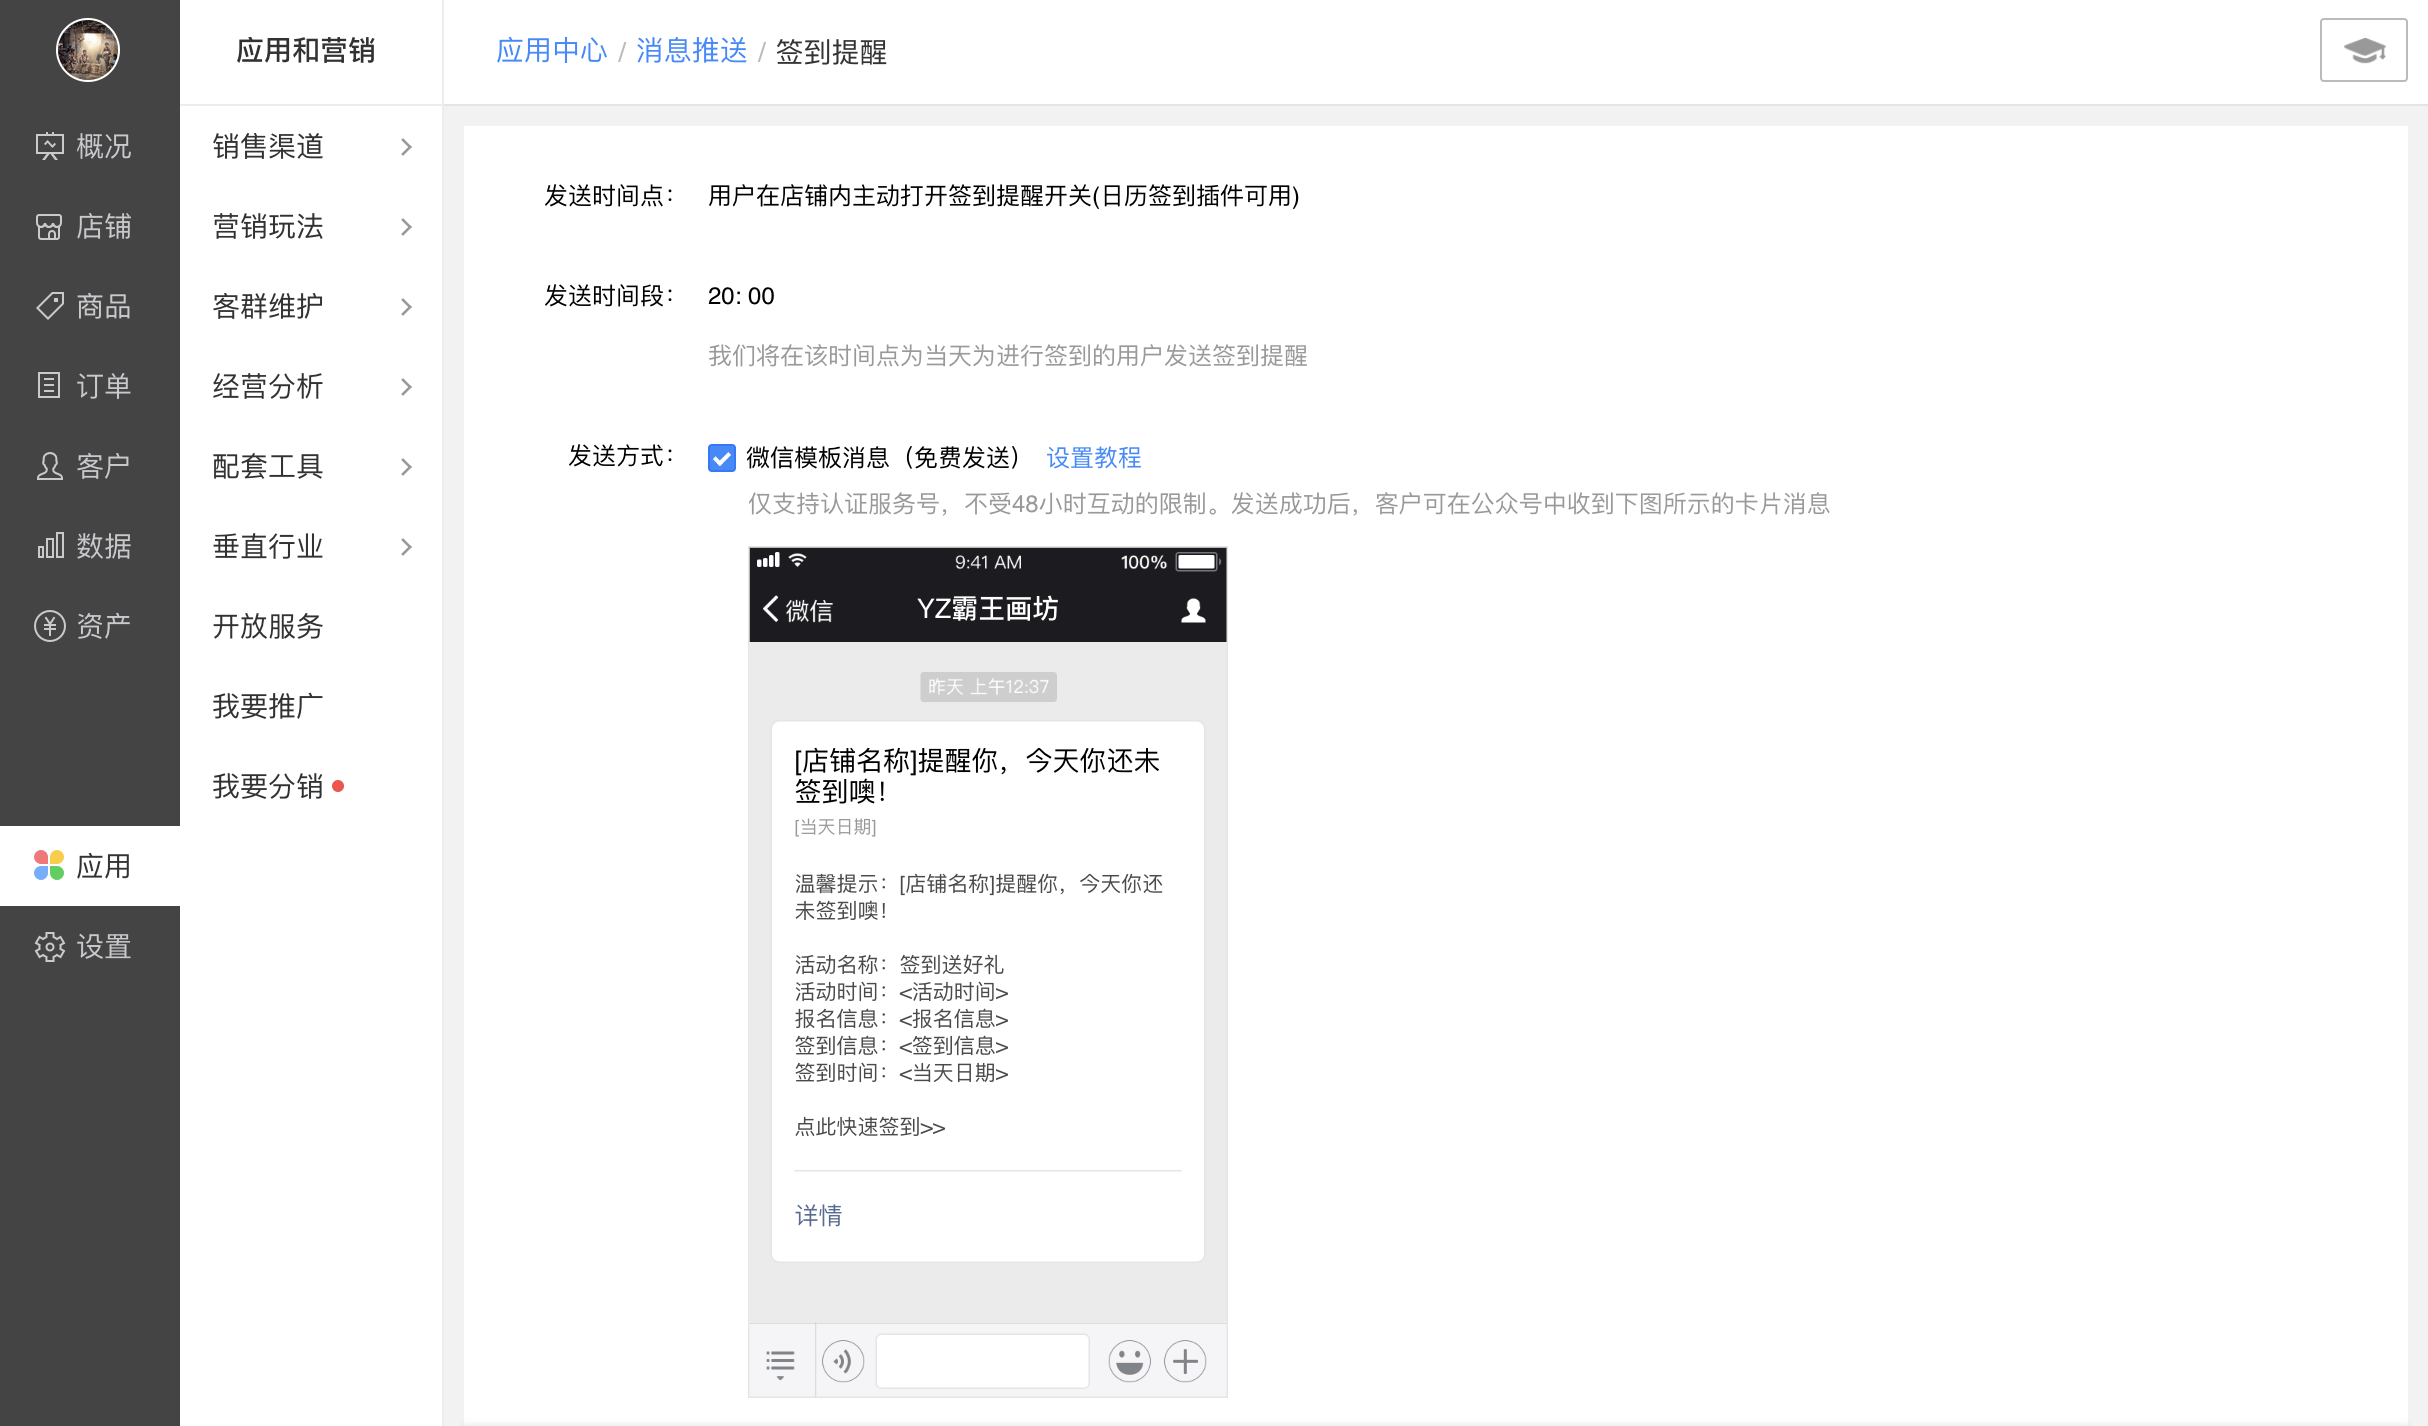The image size is (2428, 1426).
Task: Open the 设置教程 link
Action: (1093, 458)
